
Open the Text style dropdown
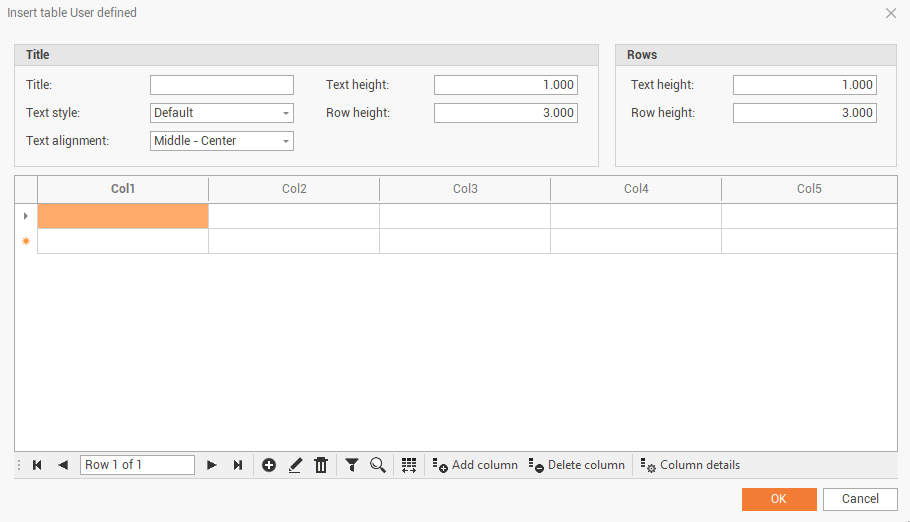point(222,113)
